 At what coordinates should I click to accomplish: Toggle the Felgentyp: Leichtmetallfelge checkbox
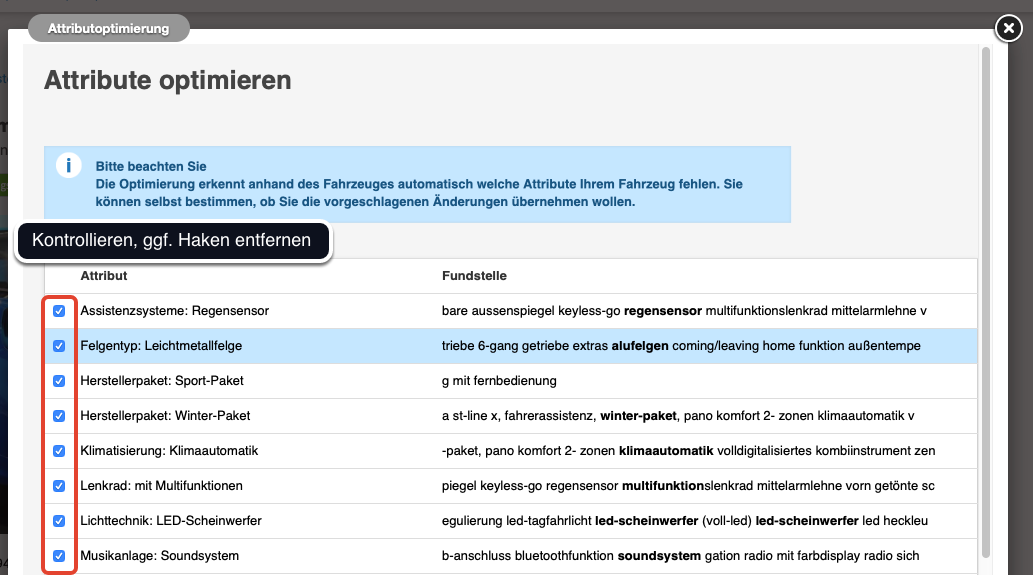pos(59,346)
